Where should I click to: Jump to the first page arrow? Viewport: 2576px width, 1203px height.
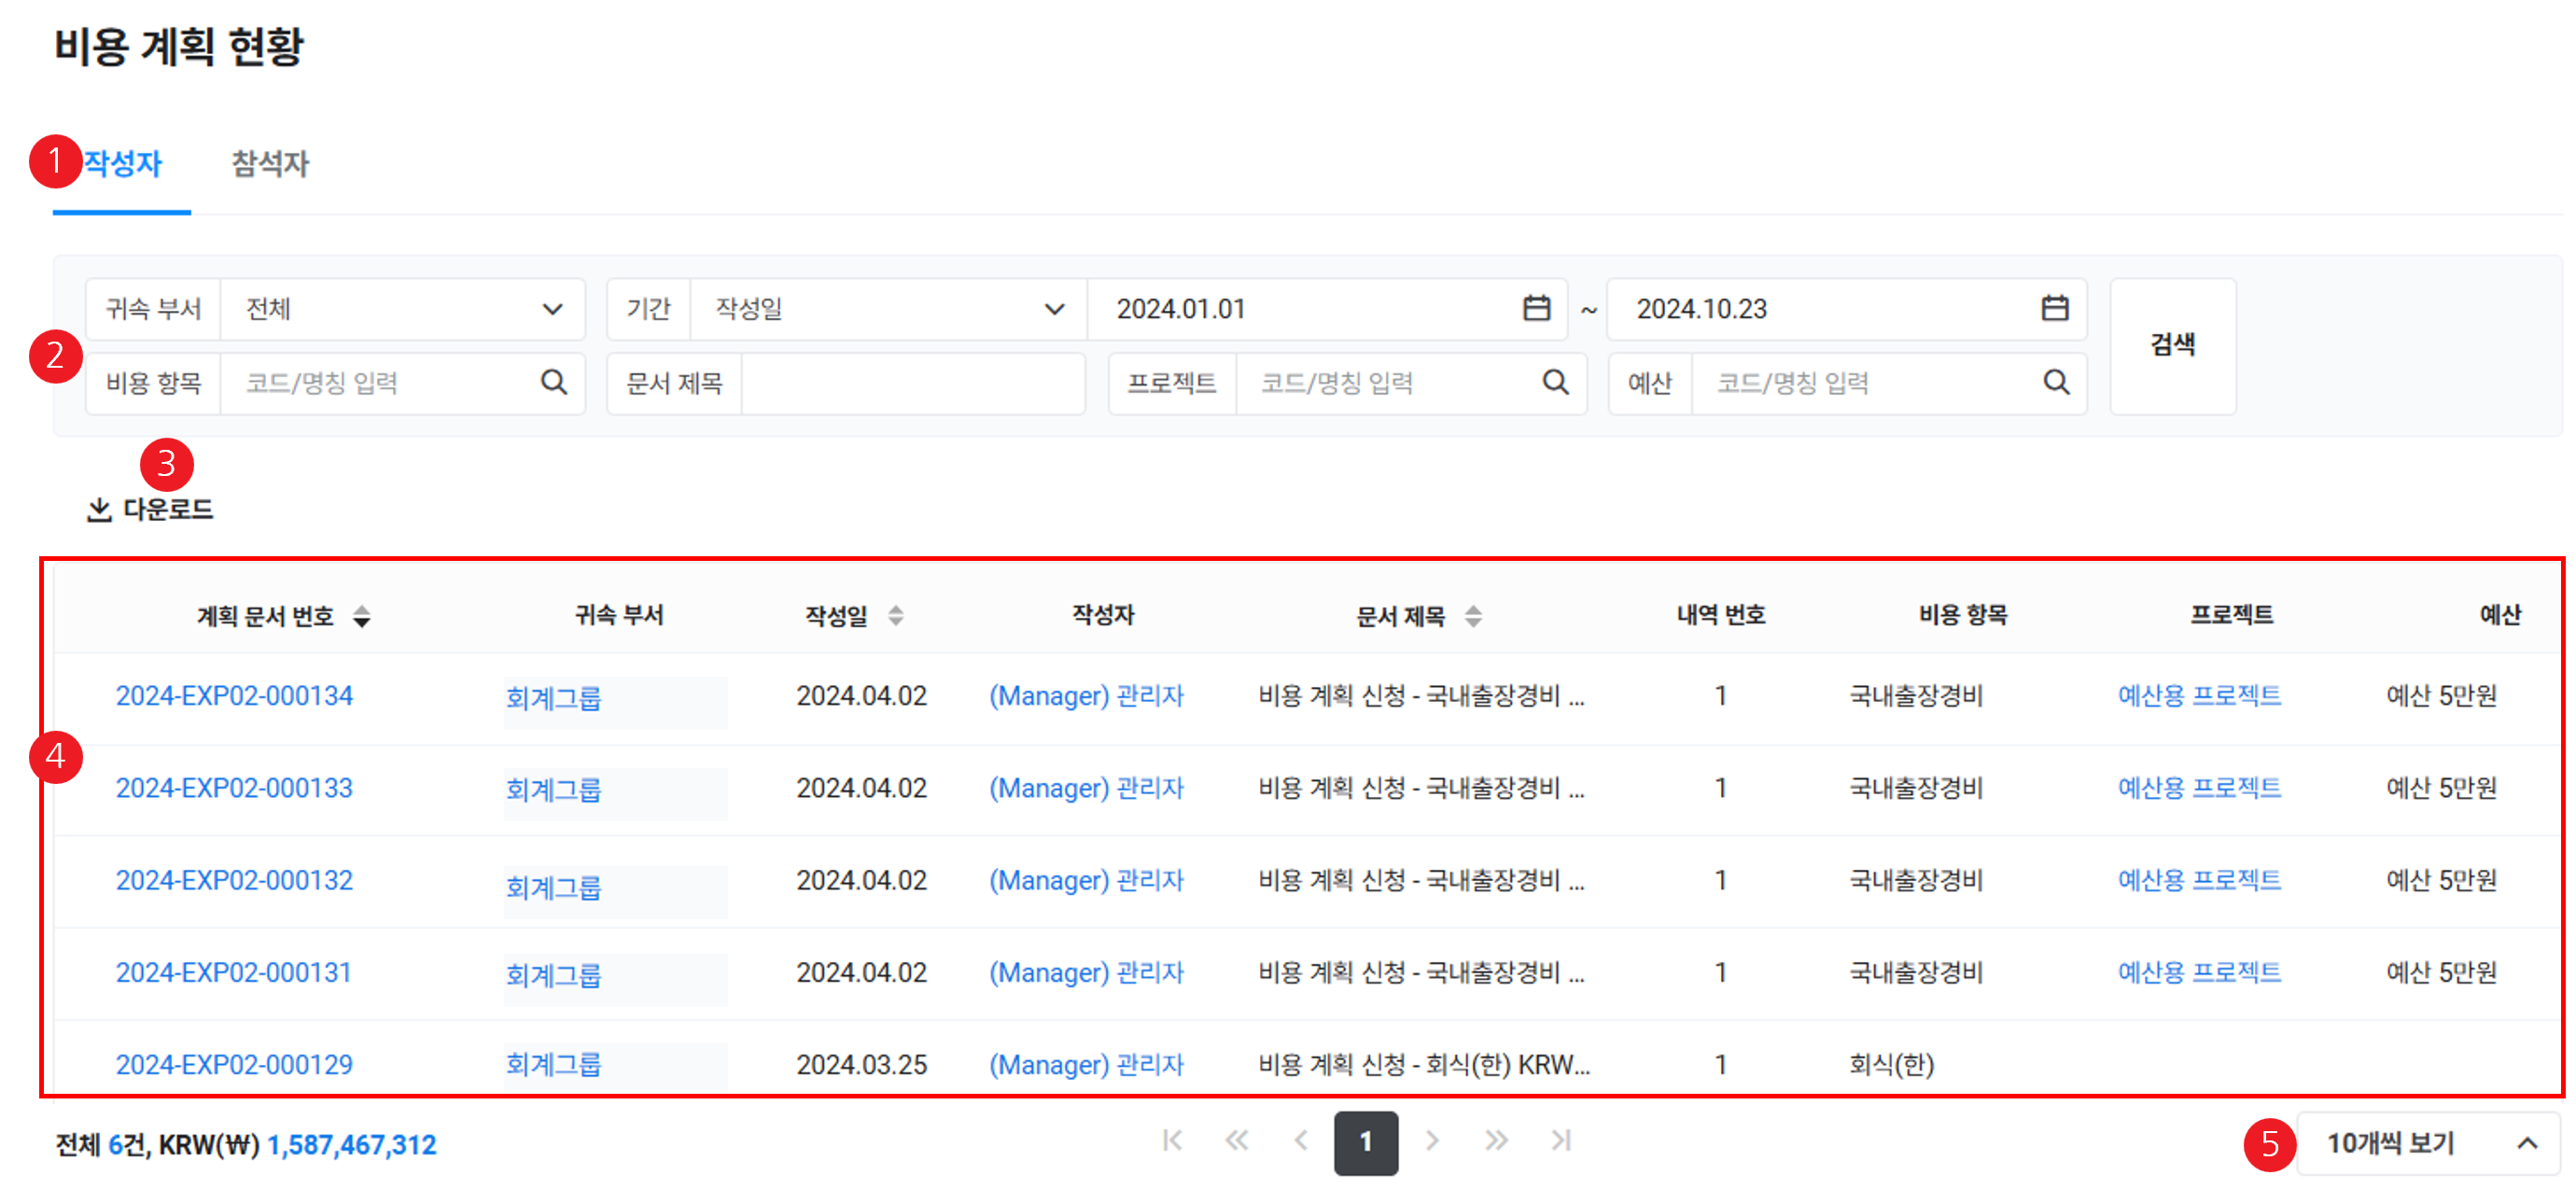pos(1173,1141)
